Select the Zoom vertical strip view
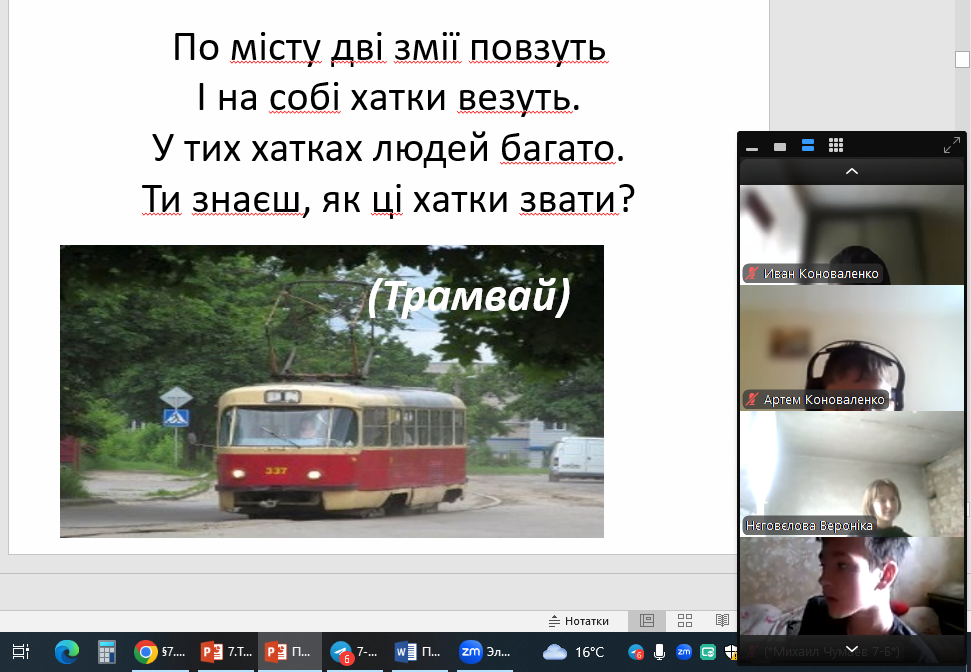Viewport: 971px width, 672px height. pos(808,146)
